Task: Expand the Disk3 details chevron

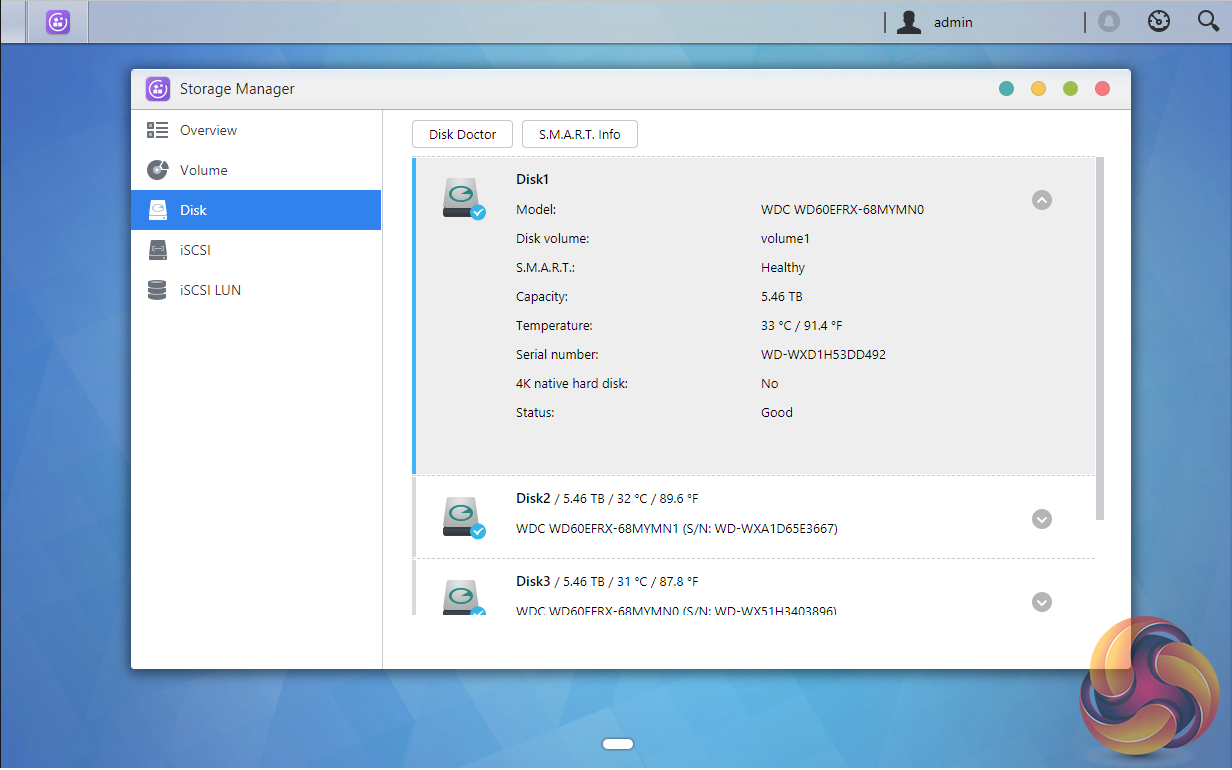Action: (x=1041, y=602)
